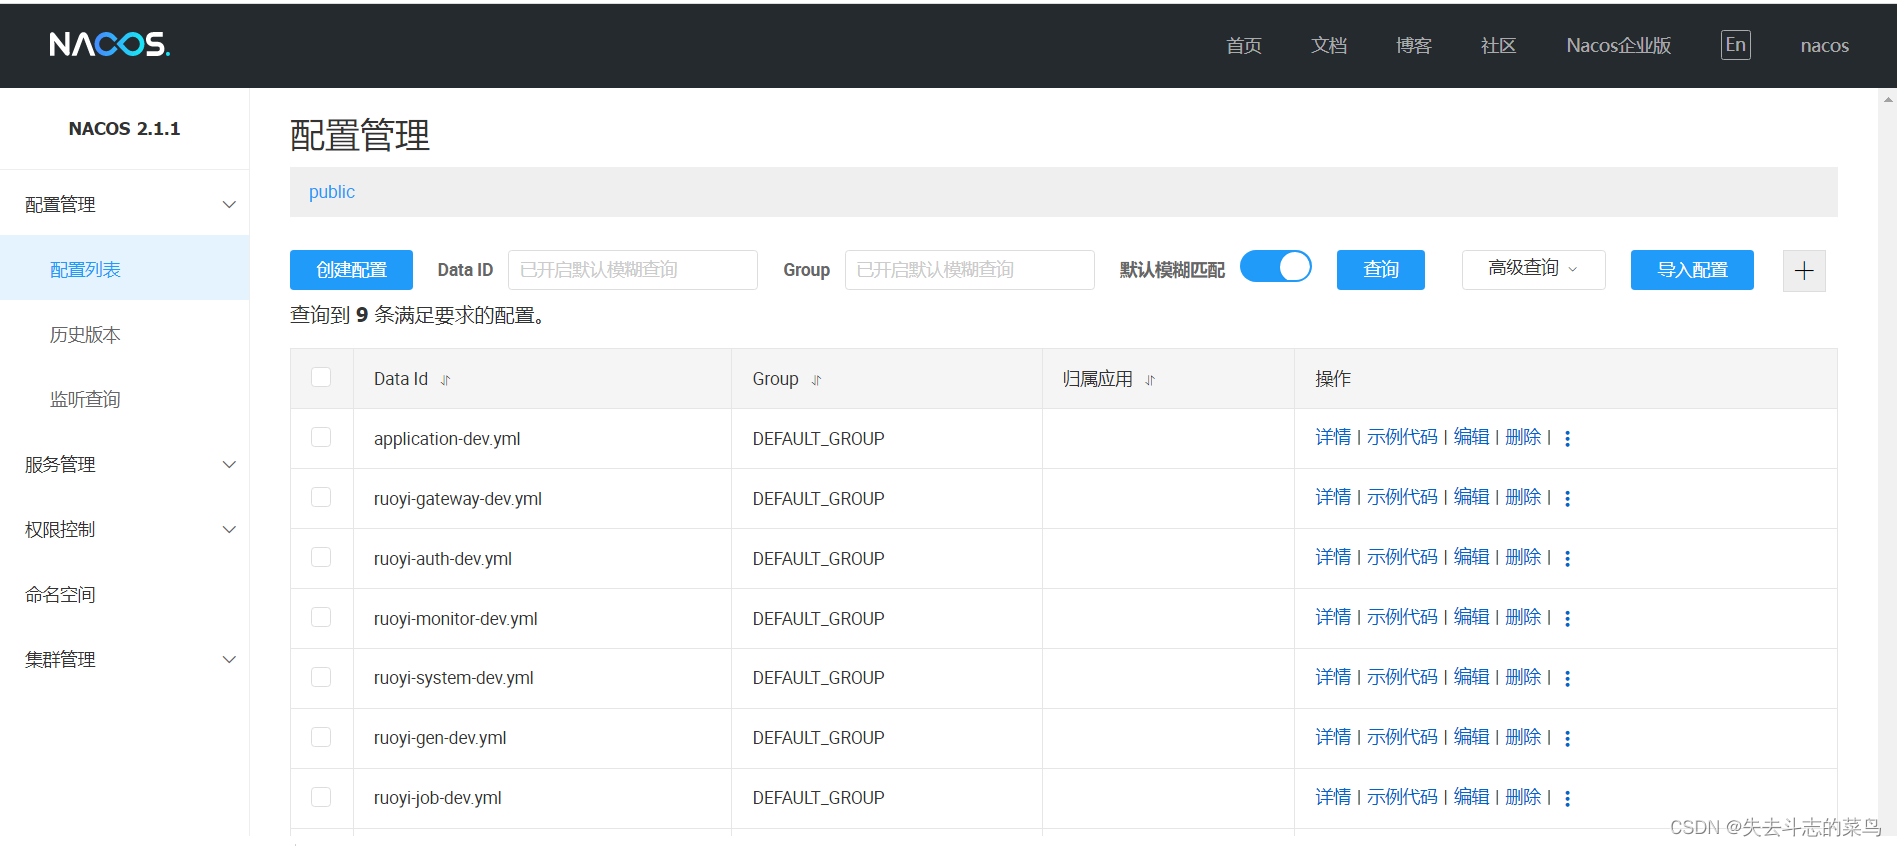
Task: Open more options for ruoyi-auth-dev.yml
Action: click(1567, 558)
